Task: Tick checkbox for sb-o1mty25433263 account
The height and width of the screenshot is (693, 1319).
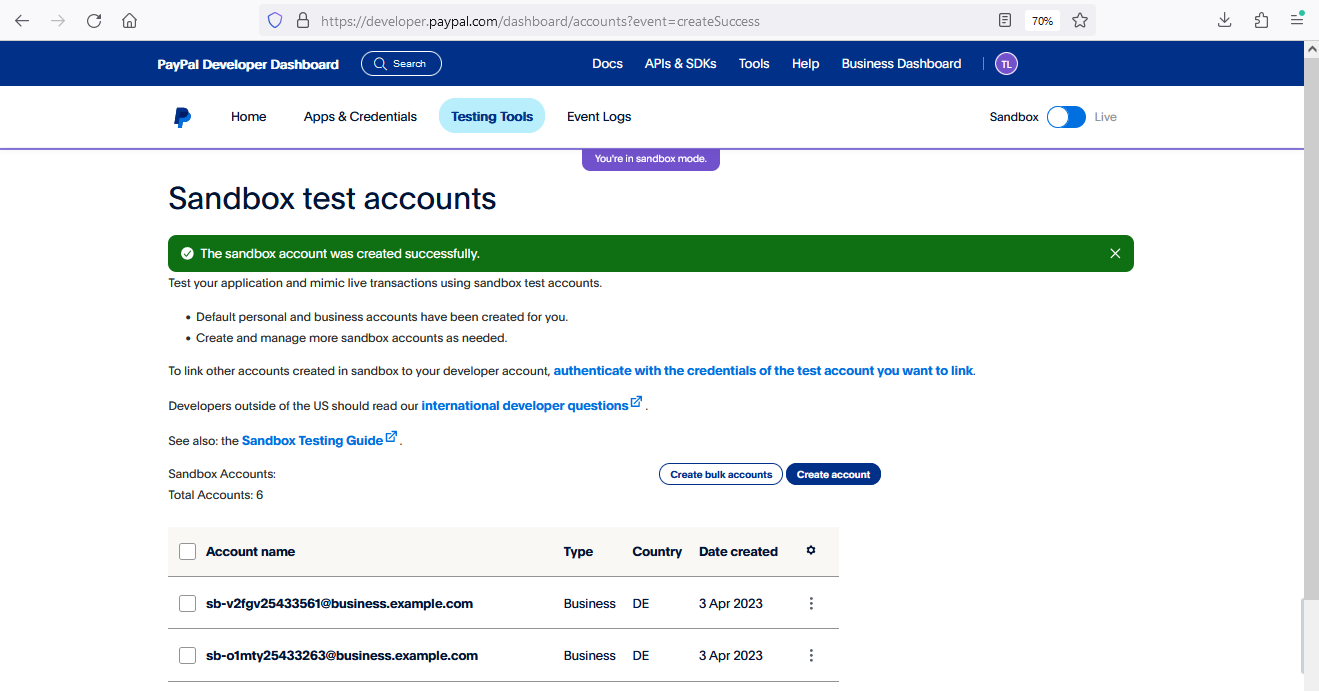Action: 187,656
